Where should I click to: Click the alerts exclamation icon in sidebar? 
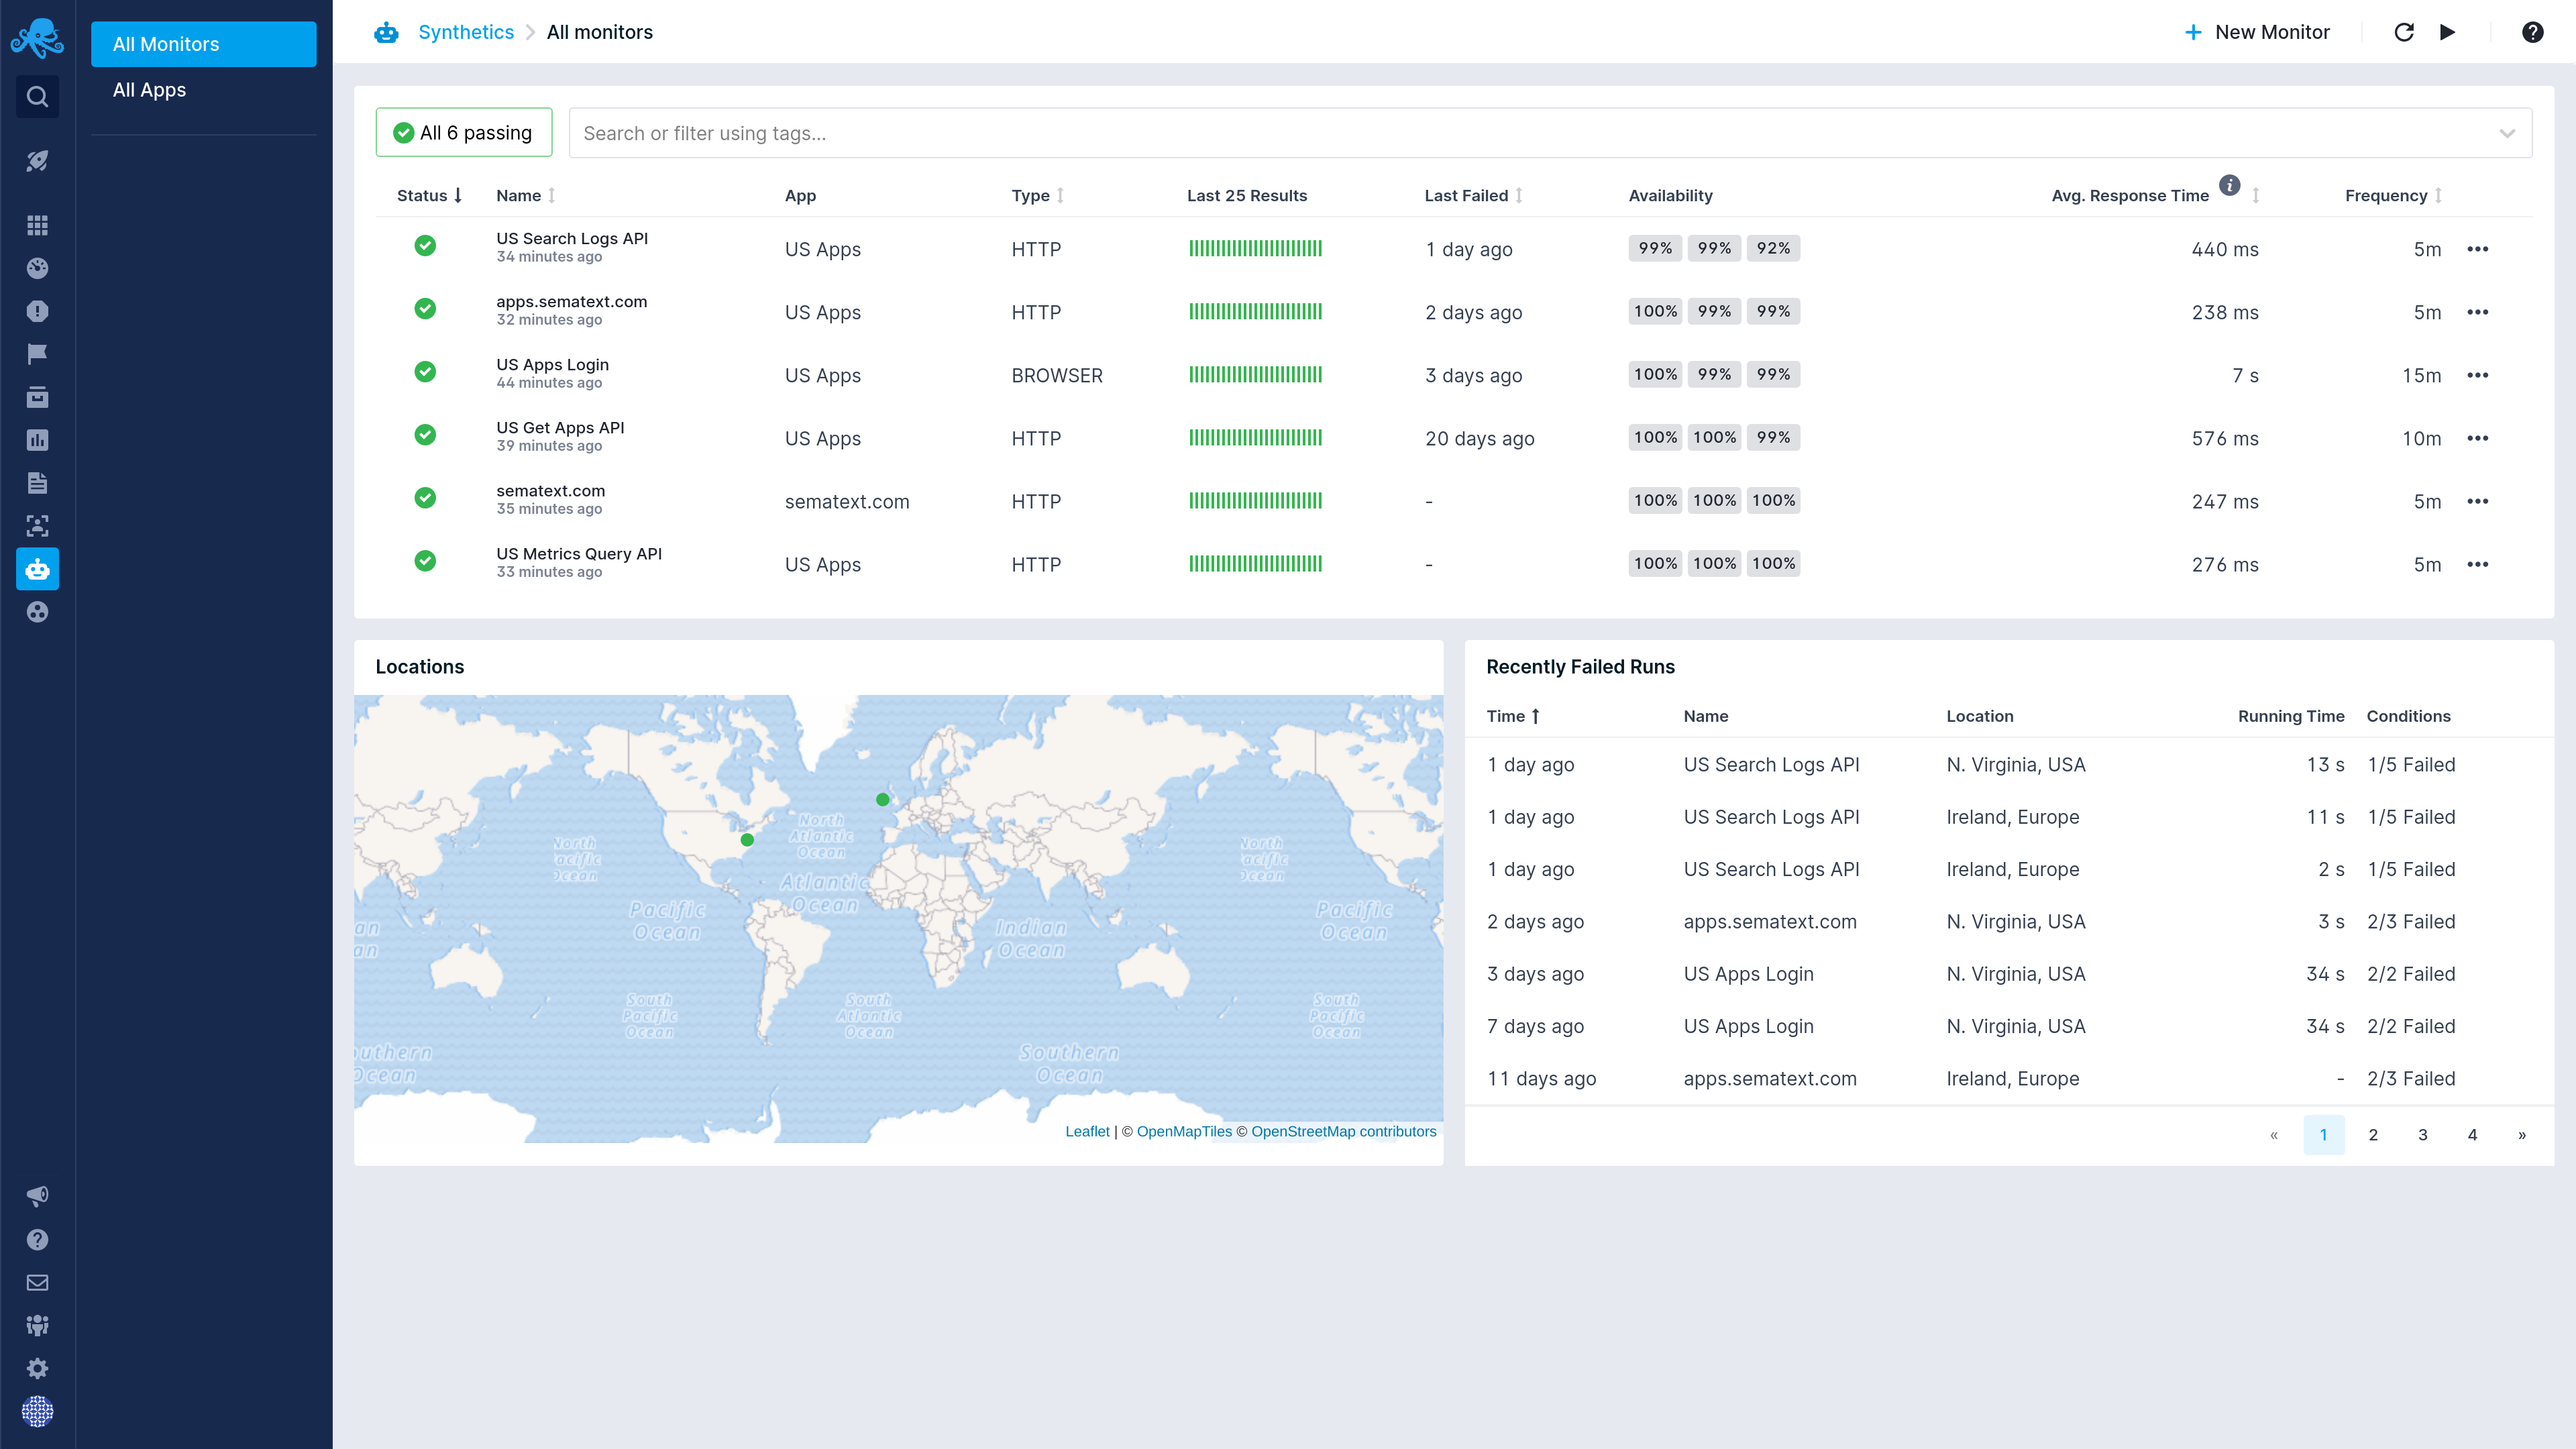[37, 311]
